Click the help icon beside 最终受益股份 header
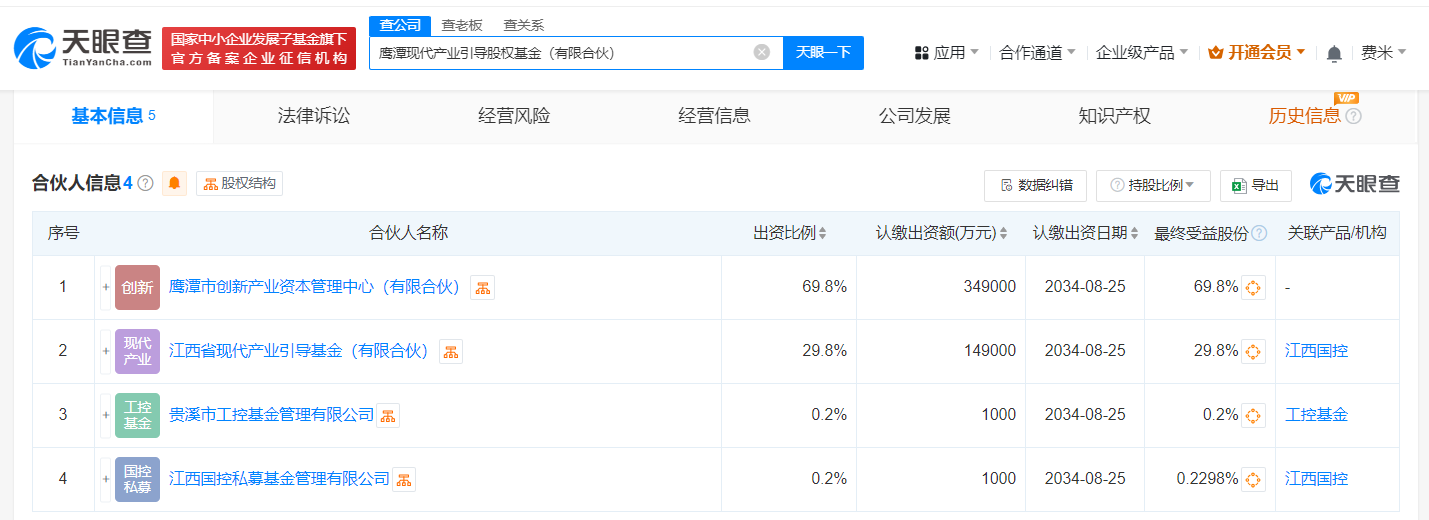The width and height of the screenshot is (1429, 520). (1260, 233)
